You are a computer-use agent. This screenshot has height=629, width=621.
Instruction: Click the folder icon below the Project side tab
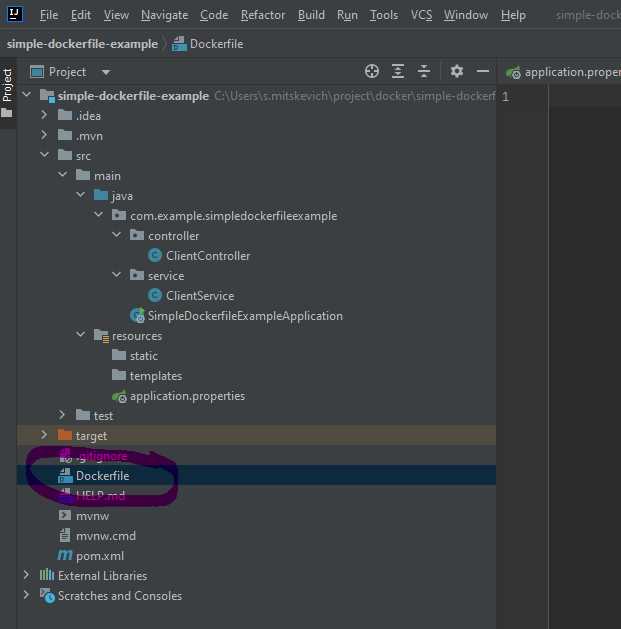[x=6, y=114]
